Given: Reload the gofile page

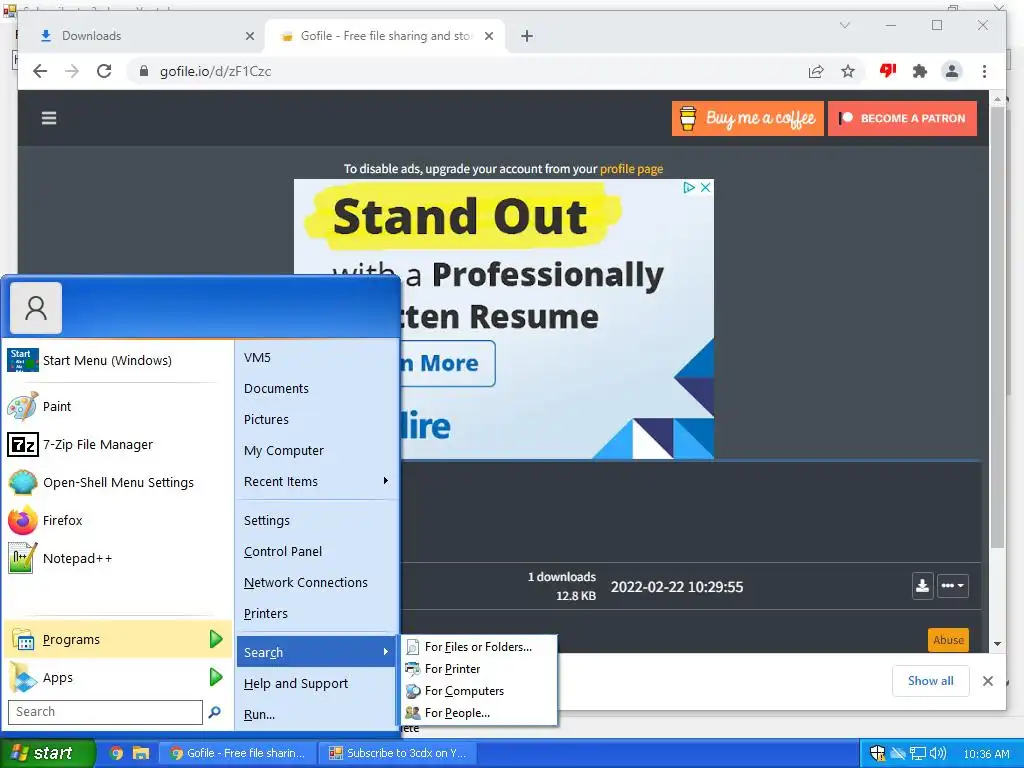Looking at the screenshot, I should (104, 71).
